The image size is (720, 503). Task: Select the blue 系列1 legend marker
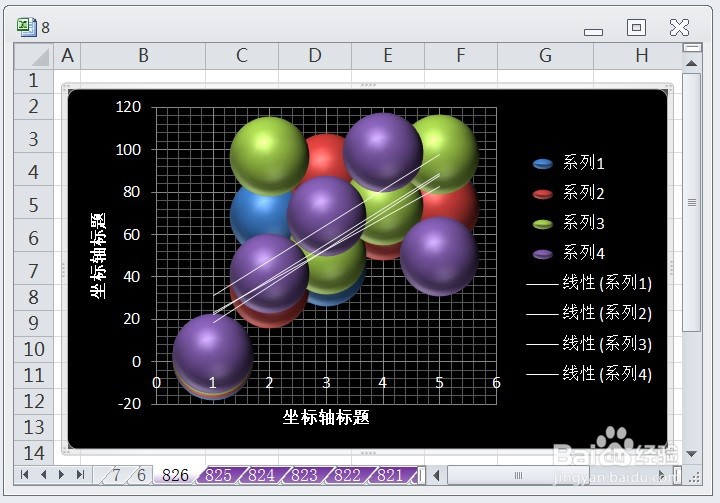click(x=543, y=164)
